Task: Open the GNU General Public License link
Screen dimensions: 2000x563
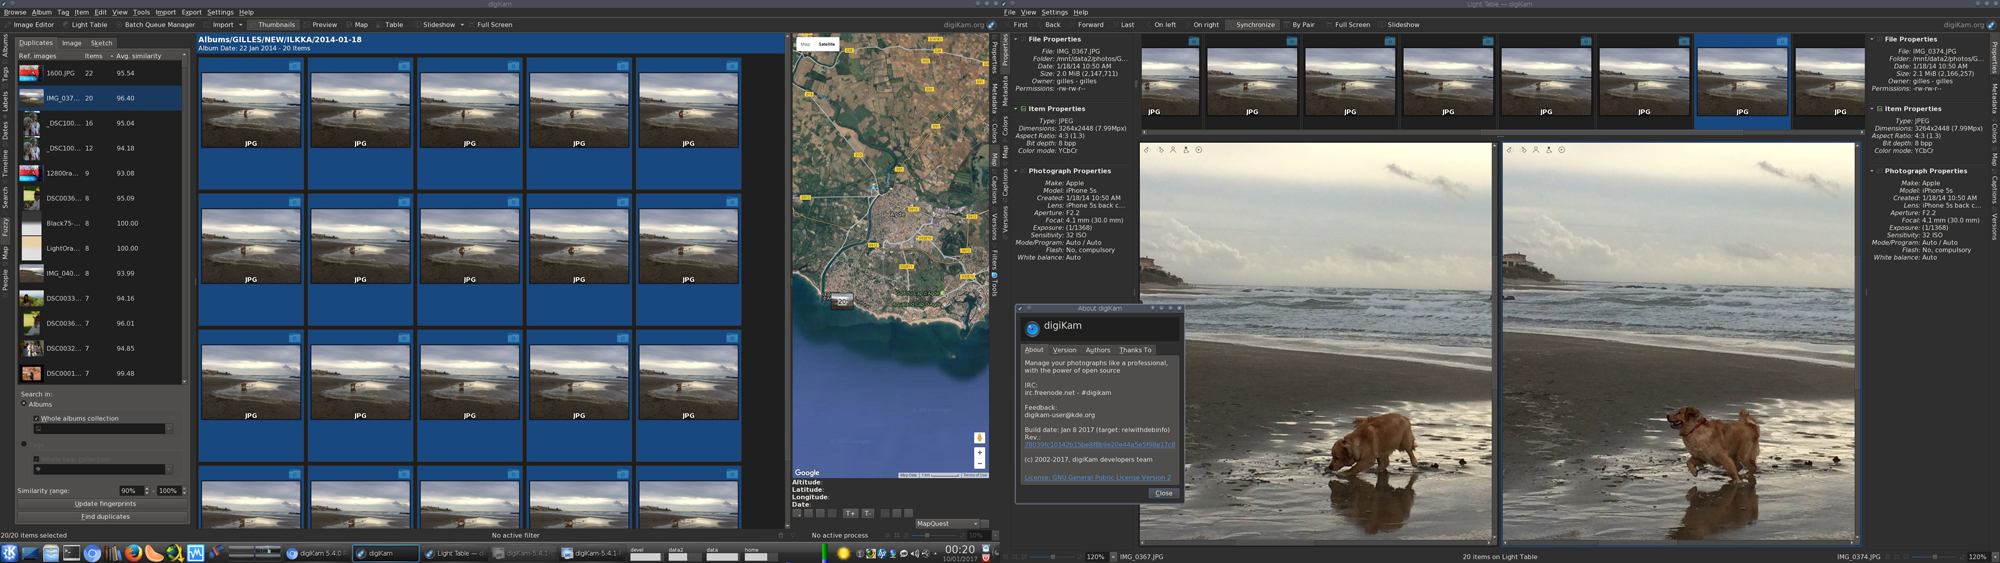Action: tap(1097, 478)
